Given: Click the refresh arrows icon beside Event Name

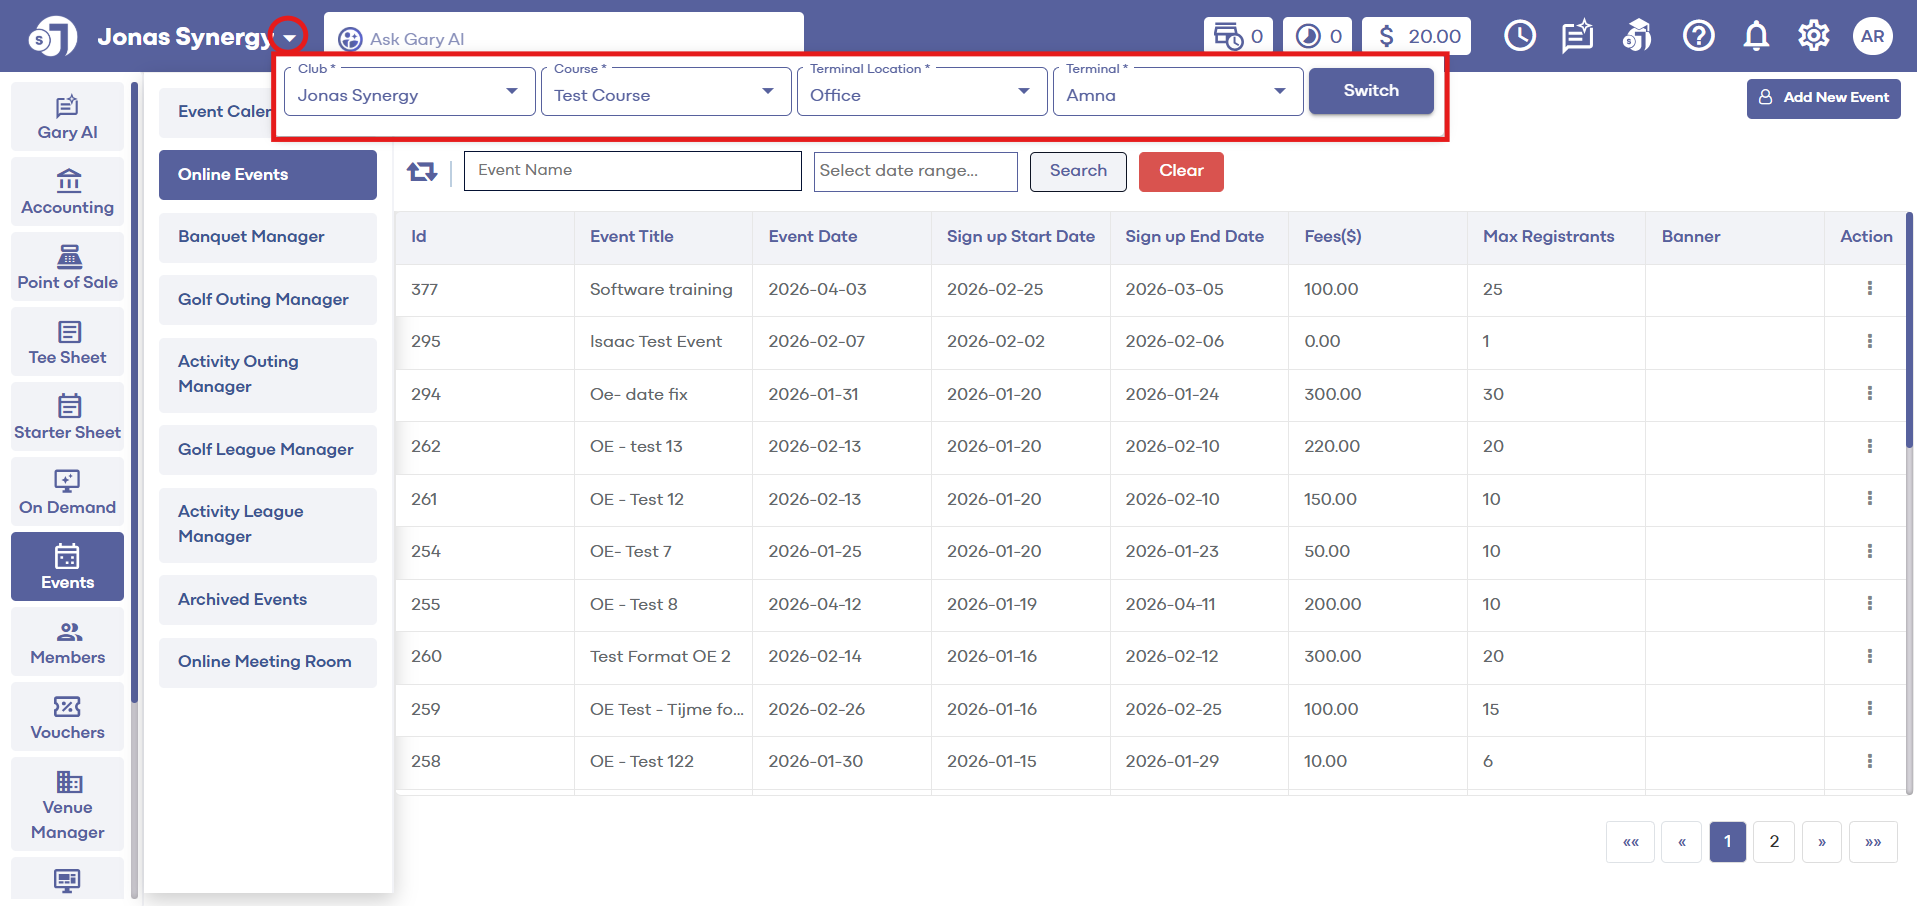Looking at the screenshot, I should [x=422, y=172].
